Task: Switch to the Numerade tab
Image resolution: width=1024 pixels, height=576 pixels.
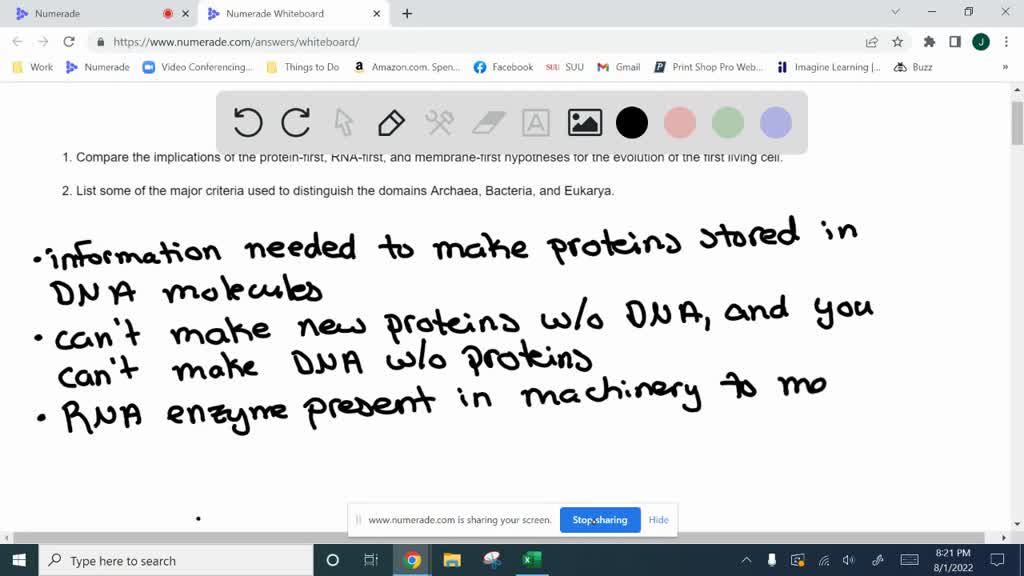Action: [60, 14]
